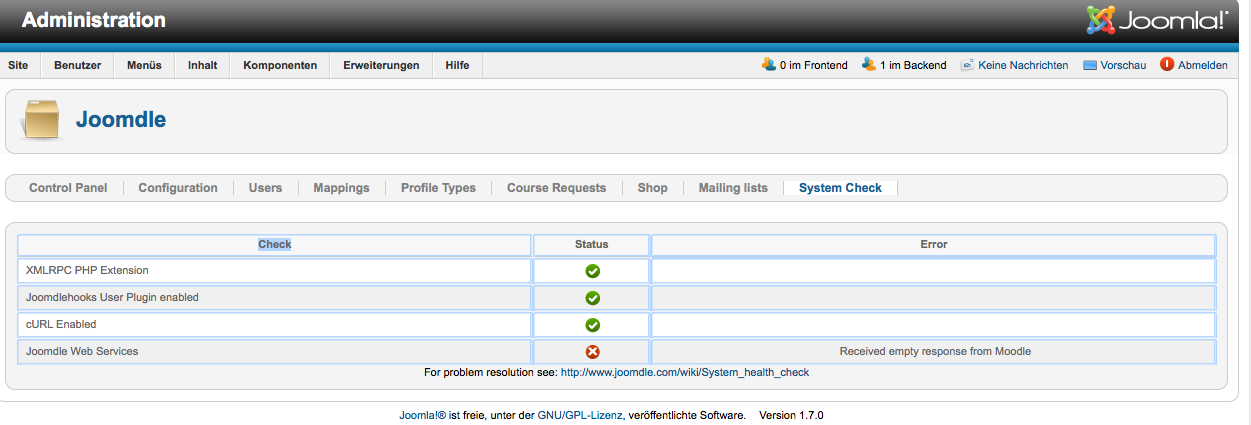Open the Komponenten menu
The image size is (1251, 425).
[x=280, y=65]
